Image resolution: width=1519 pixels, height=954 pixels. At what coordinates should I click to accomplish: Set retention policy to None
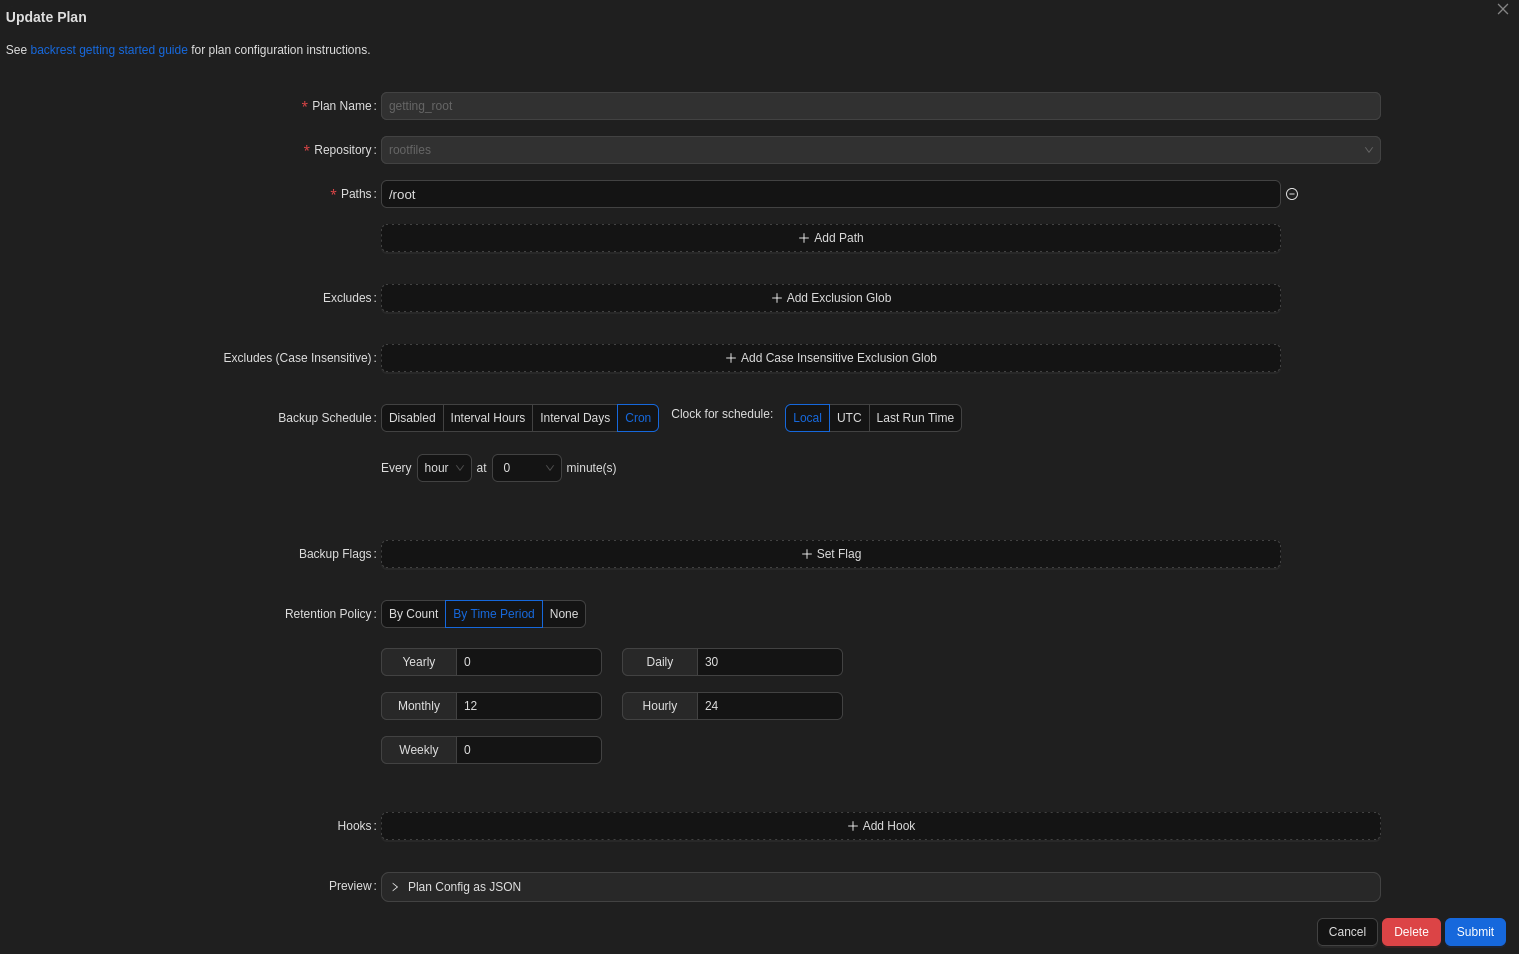tap(564, 614)
